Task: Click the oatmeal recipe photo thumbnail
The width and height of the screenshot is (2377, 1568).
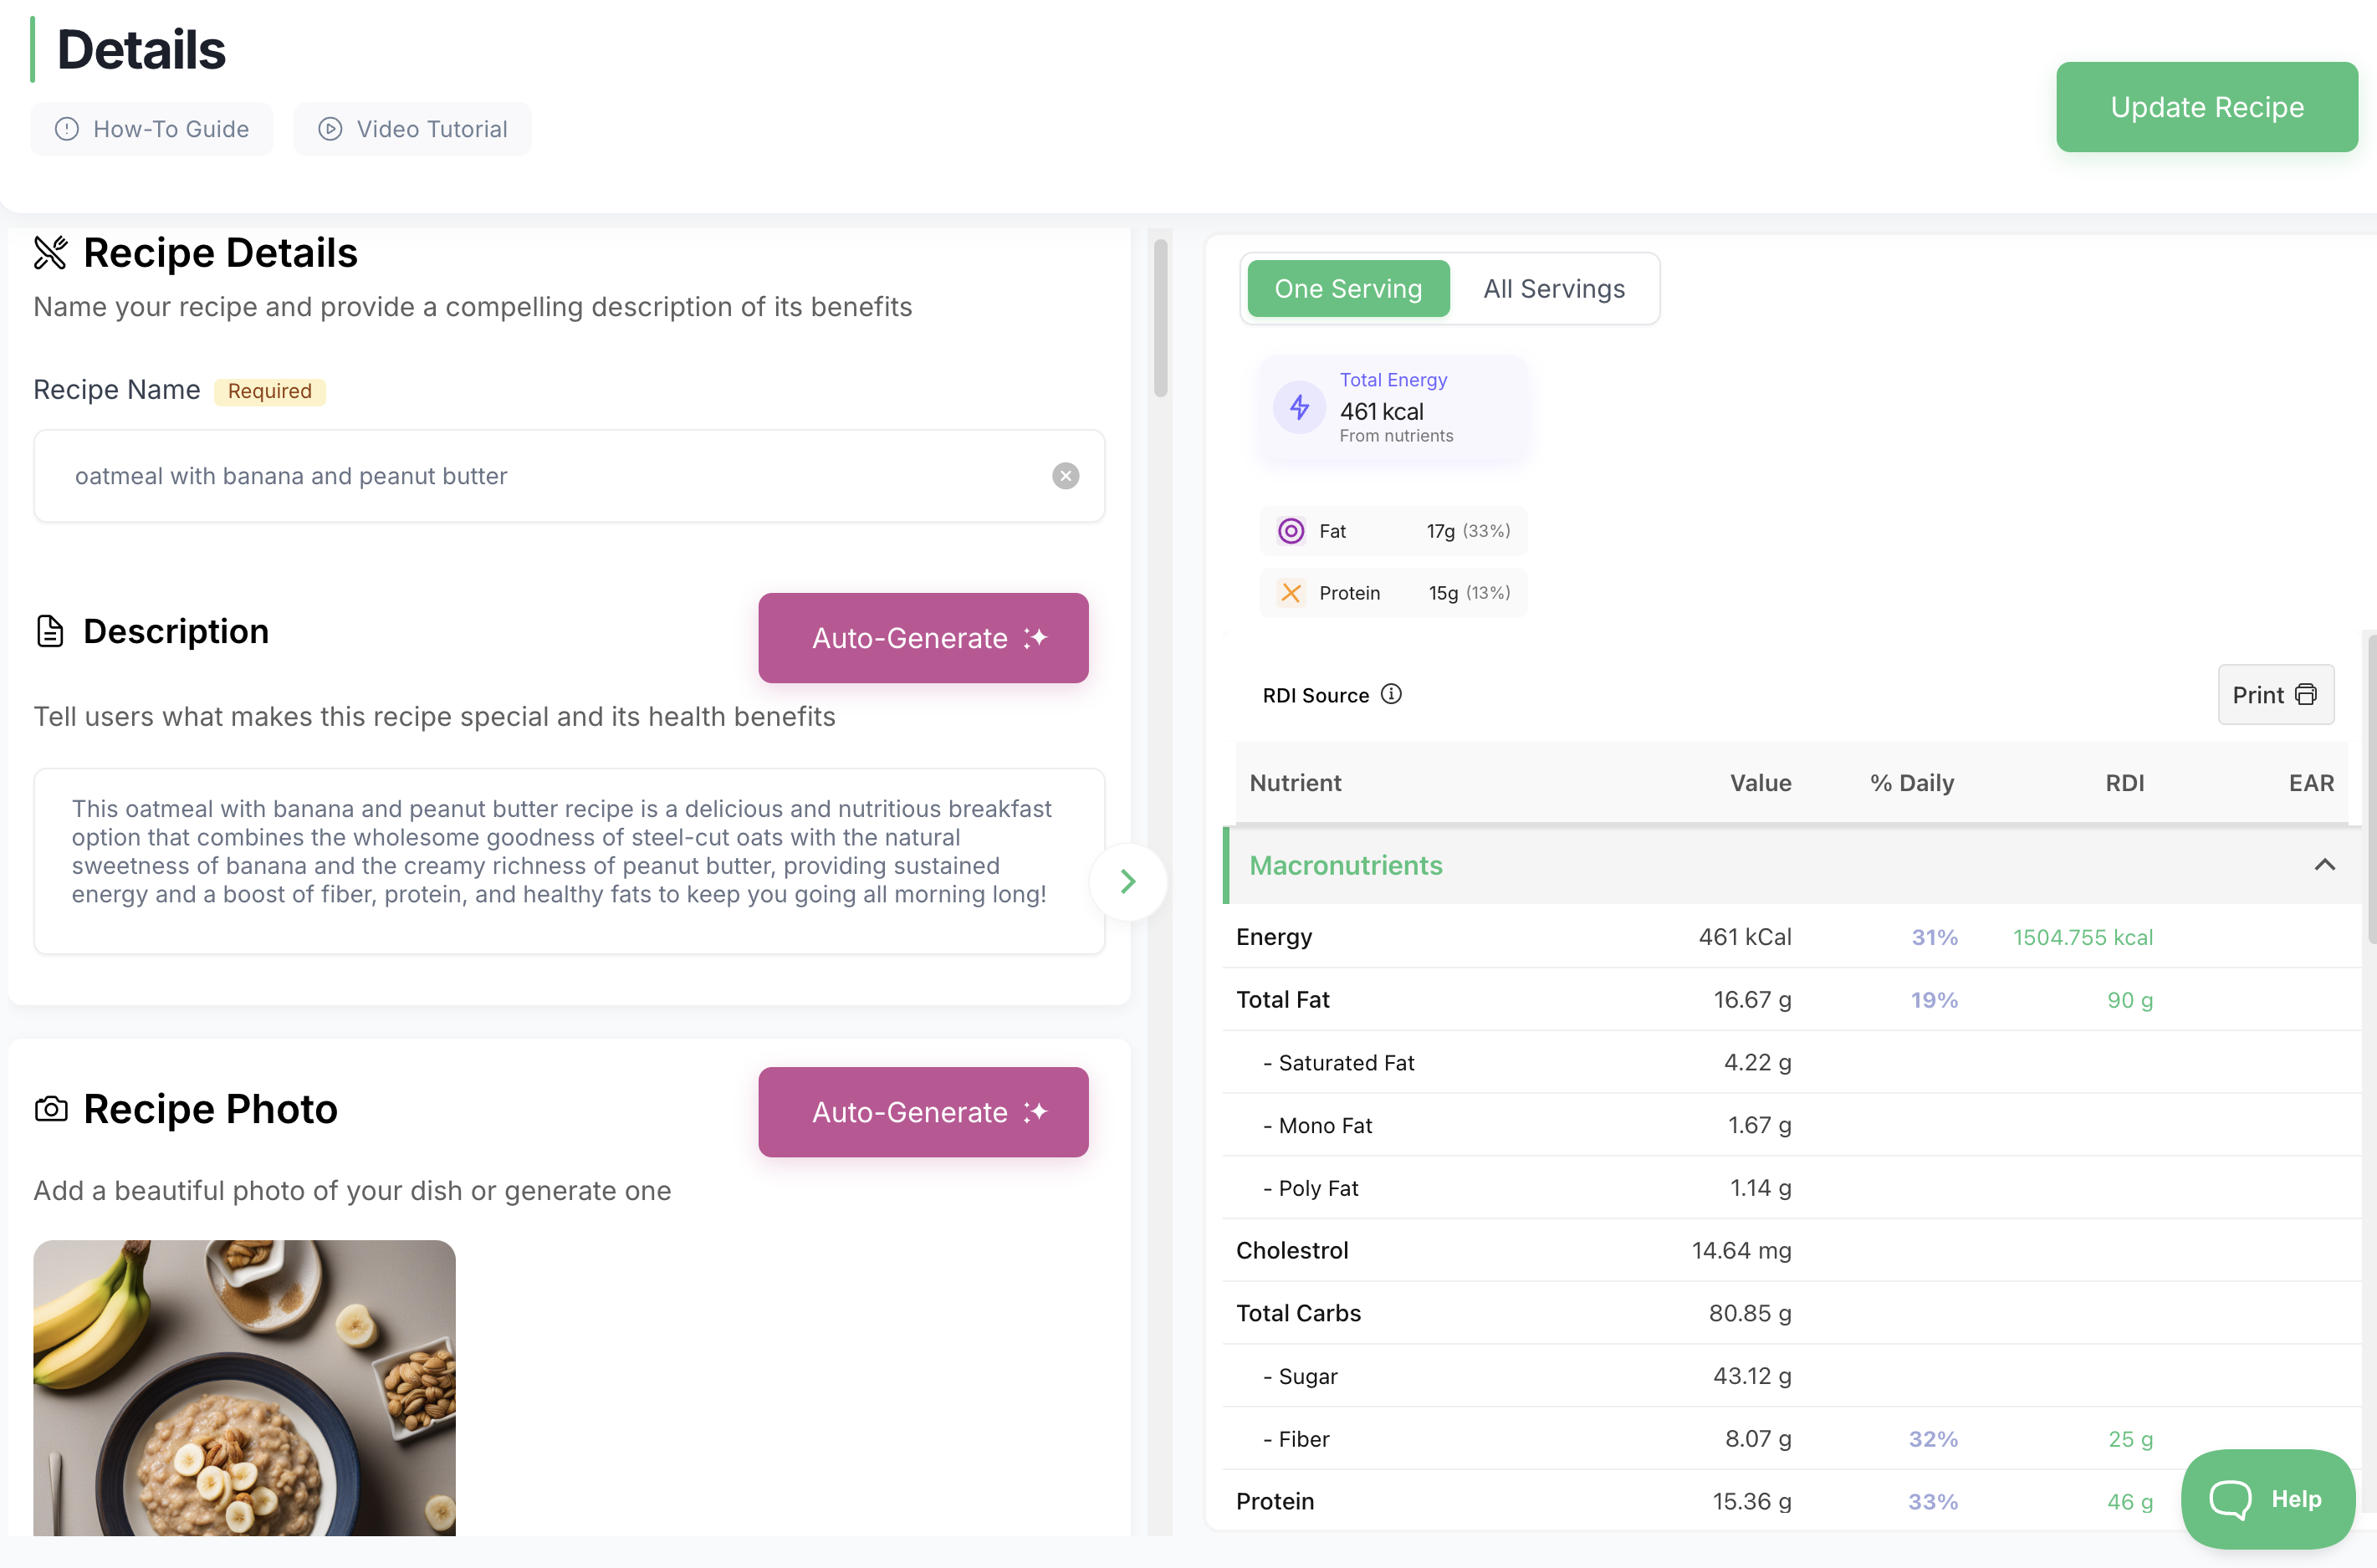Action: [x=244, y=1387]
